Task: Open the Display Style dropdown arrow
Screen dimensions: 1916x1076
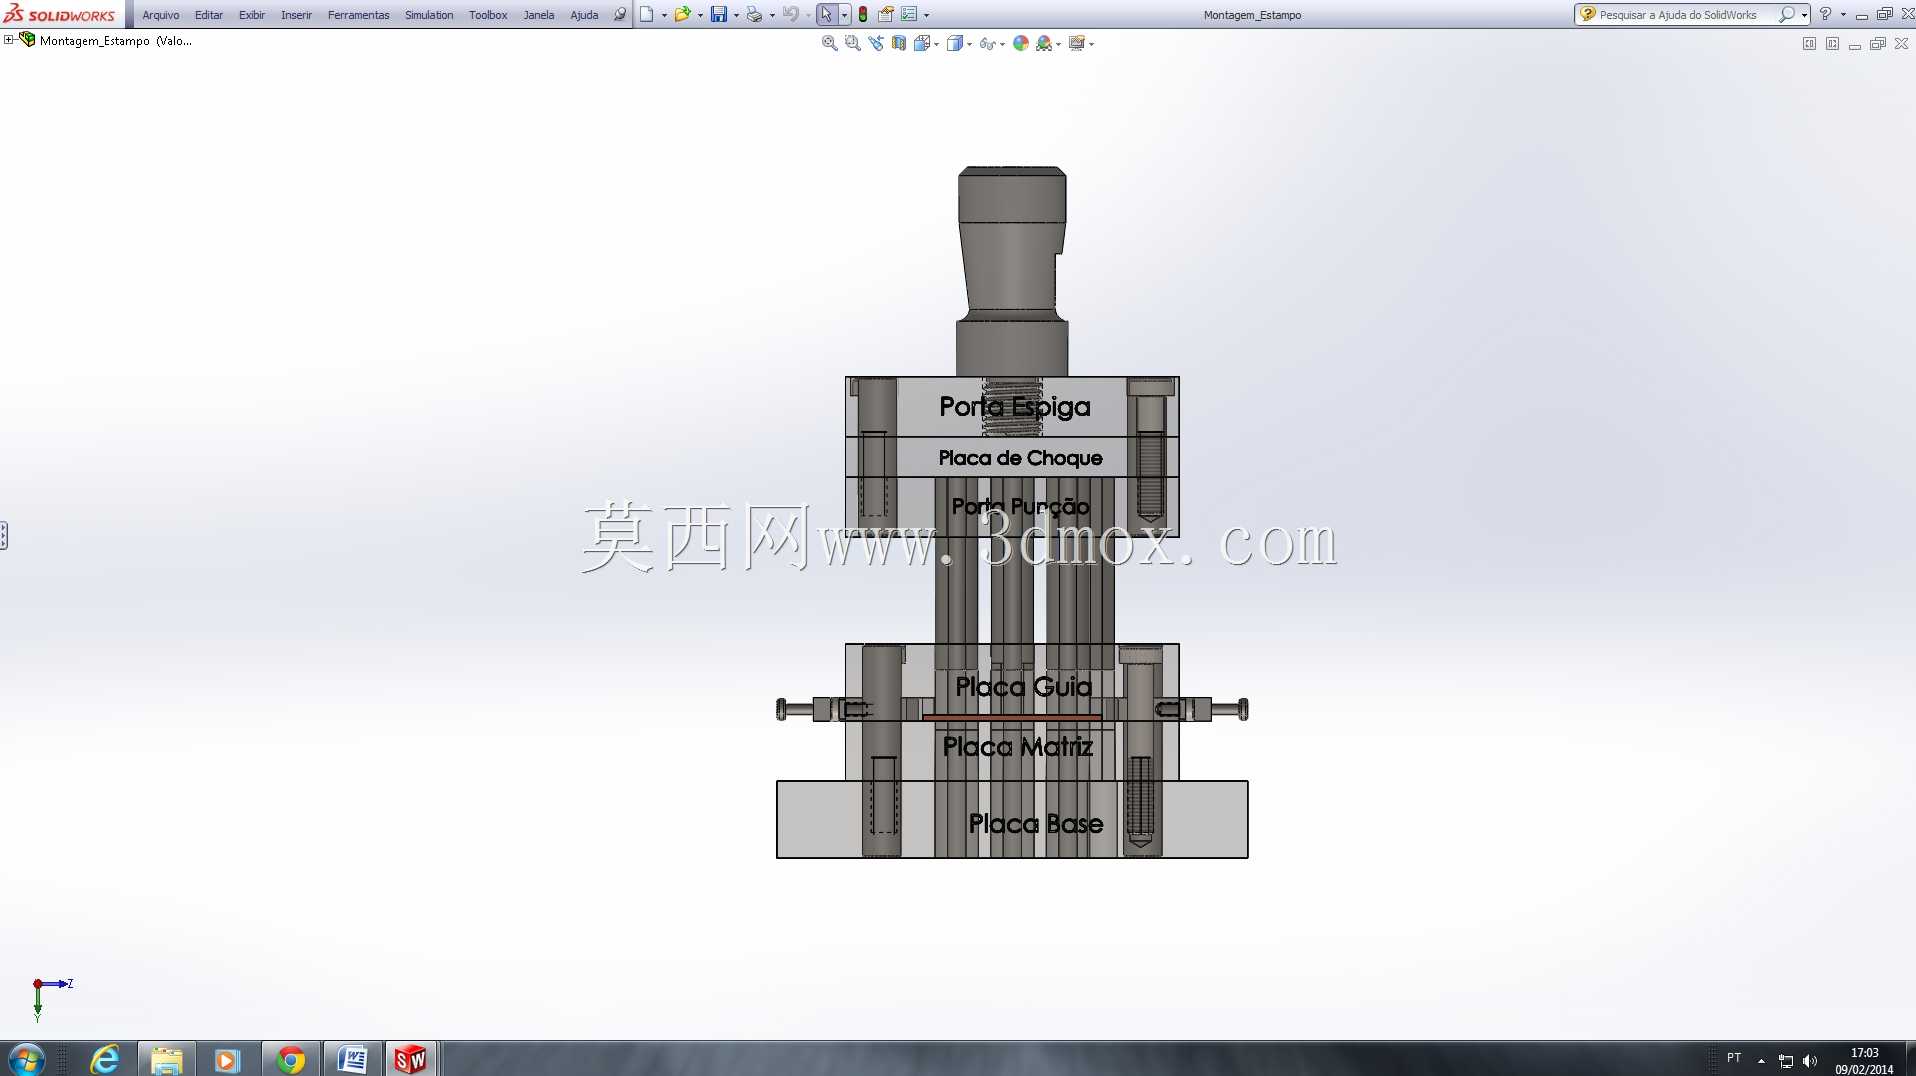Action: coord(969,44)
